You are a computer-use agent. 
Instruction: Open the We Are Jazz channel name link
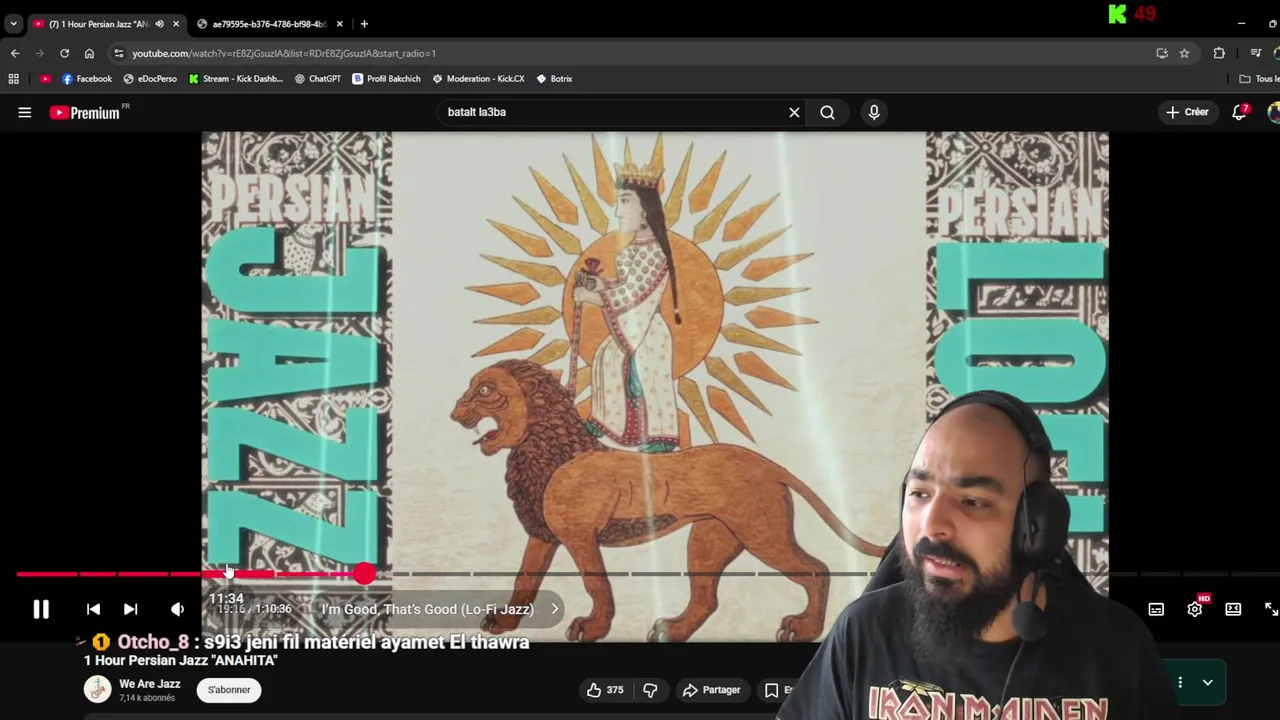coord(150,684)
